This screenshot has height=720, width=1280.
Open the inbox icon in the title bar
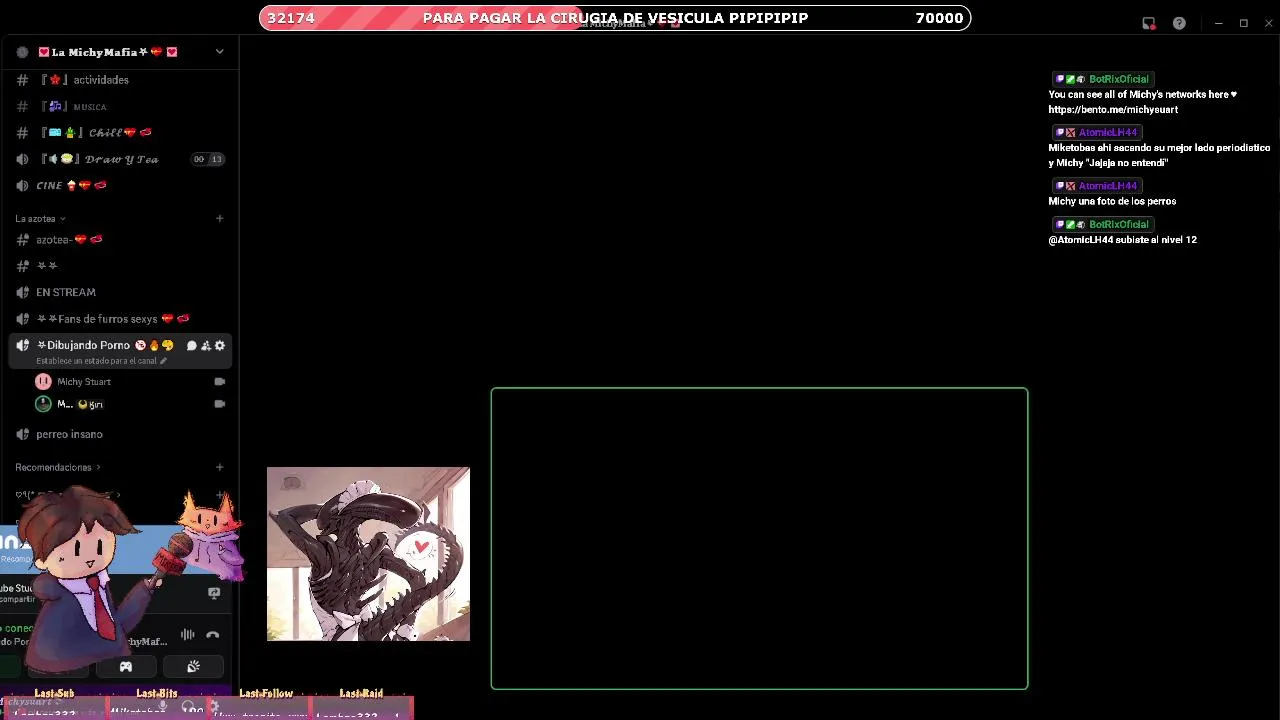click(x=1149, y=23)
